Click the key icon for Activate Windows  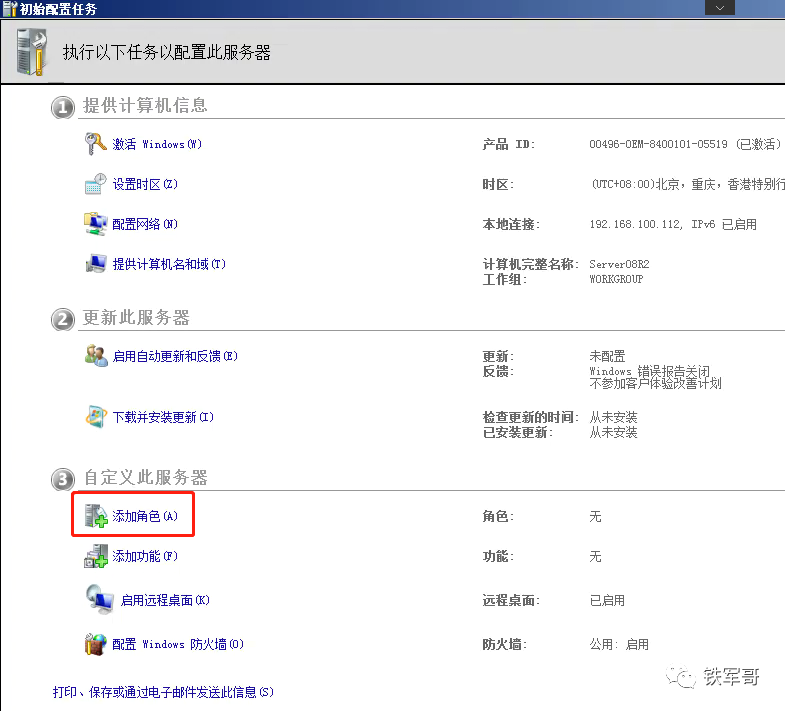[95, 144]
